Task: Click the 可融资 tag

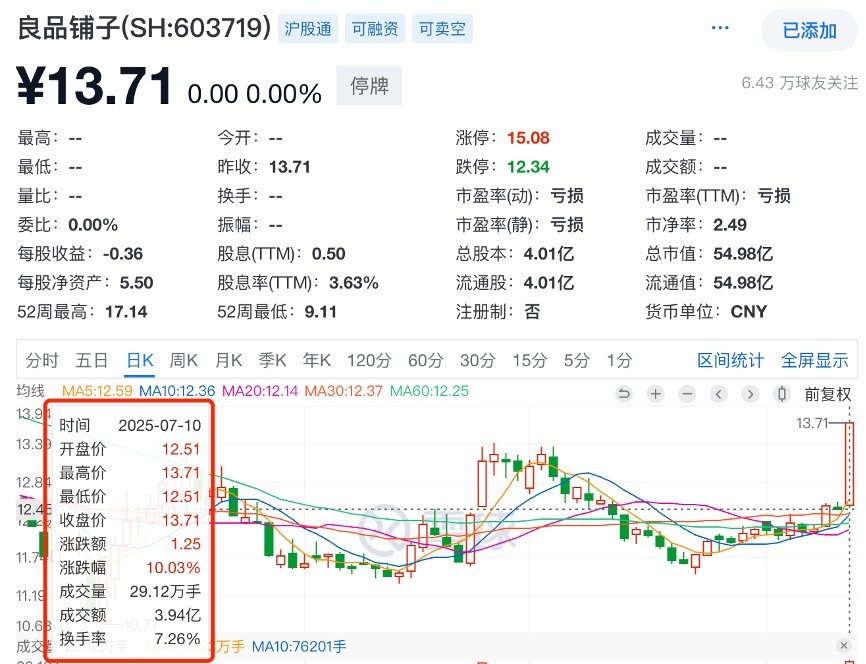Action: 375,29
